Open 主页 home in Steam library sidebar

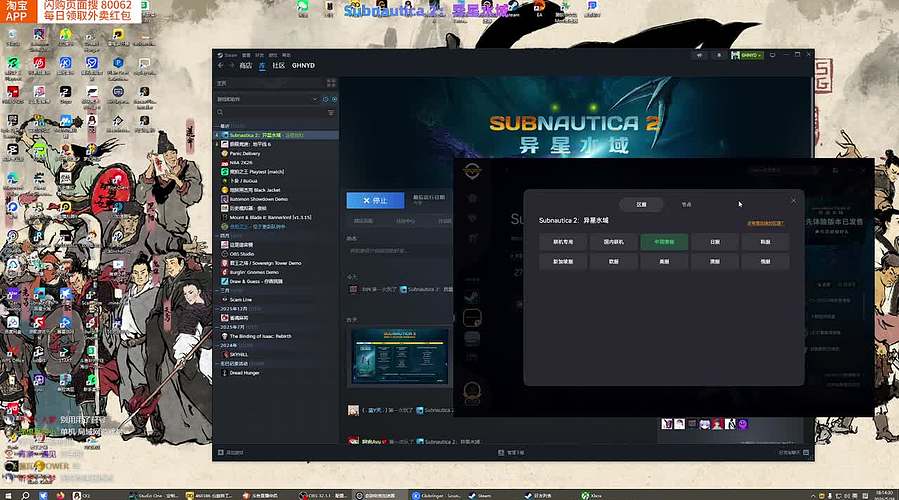[x=221, y=83]
